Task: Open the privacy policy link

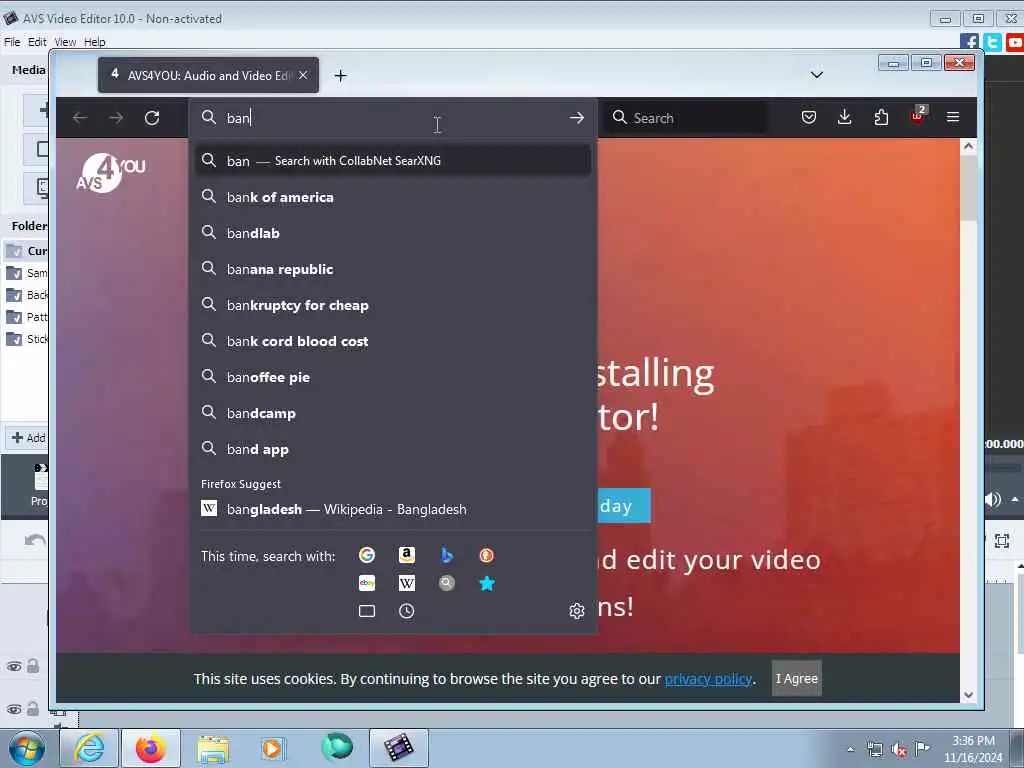Action: click(x=708, y=679)
